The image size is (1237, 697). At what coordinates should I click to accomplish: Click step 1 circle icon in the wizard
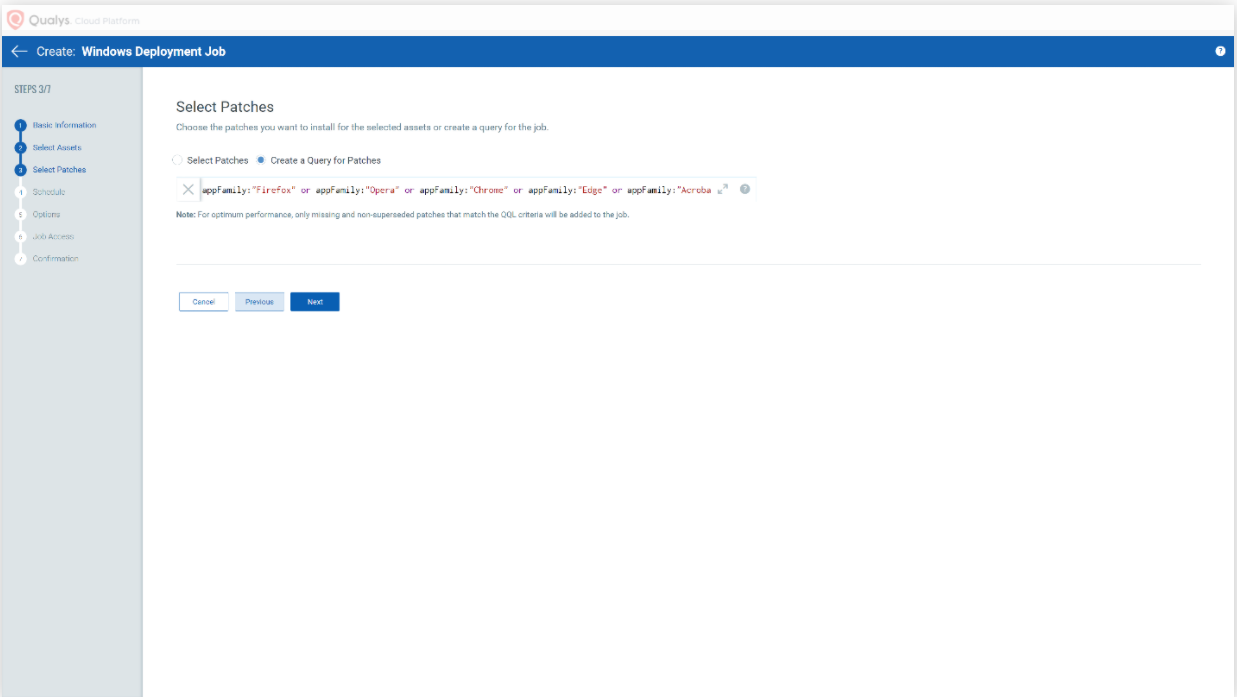[20, 126]
